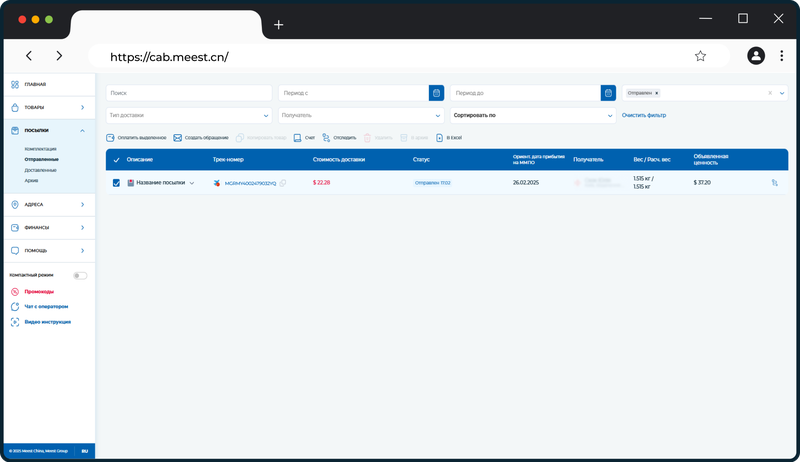This screenshot has width=800, height=462.
Task: Expand the 'Финансы' sidebar menu
Action: (49, 227)
